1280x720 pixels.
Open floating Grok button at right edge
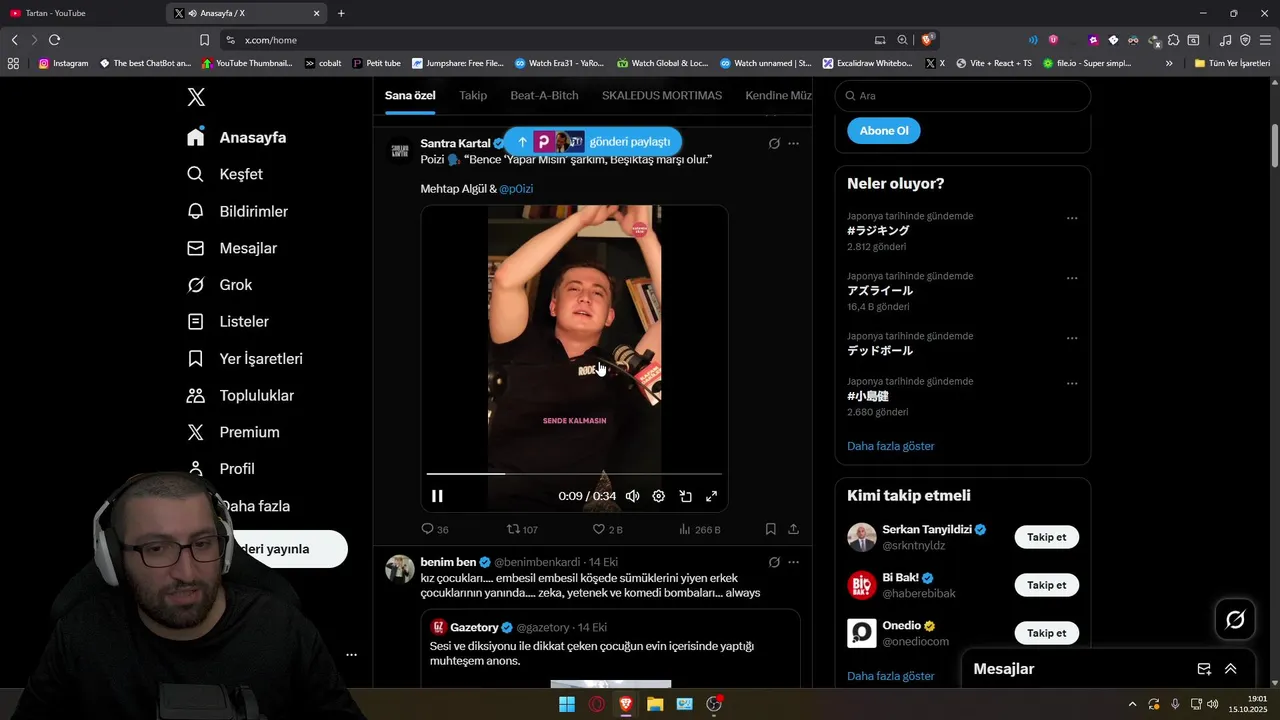(1235, 620)
